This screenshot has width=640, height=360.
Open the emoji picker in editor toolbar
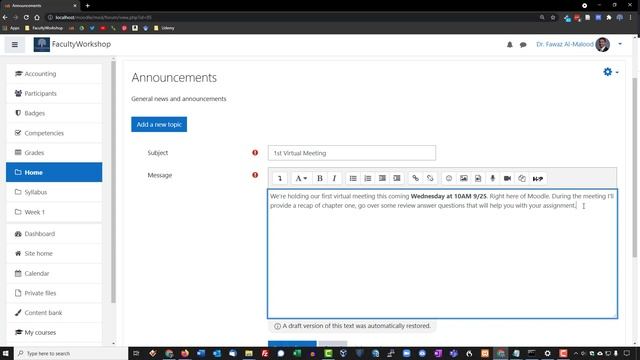[449, 178]
